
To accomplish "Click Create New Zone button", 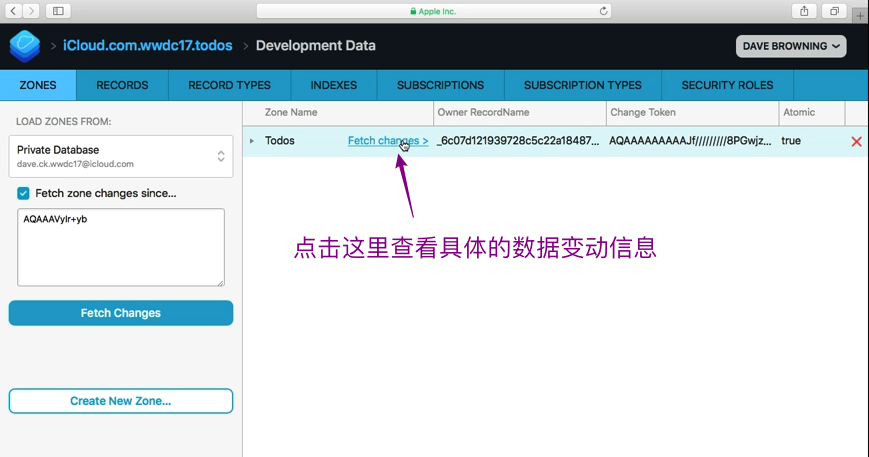I will click(x=121, y=401).
